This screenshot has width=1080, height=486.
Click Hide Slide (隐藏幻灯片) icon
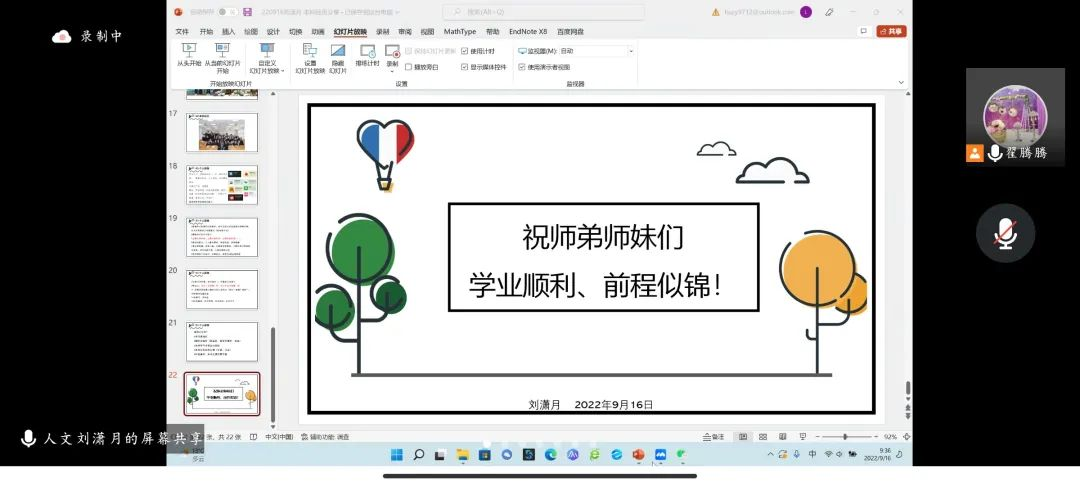tap(338, 53)
